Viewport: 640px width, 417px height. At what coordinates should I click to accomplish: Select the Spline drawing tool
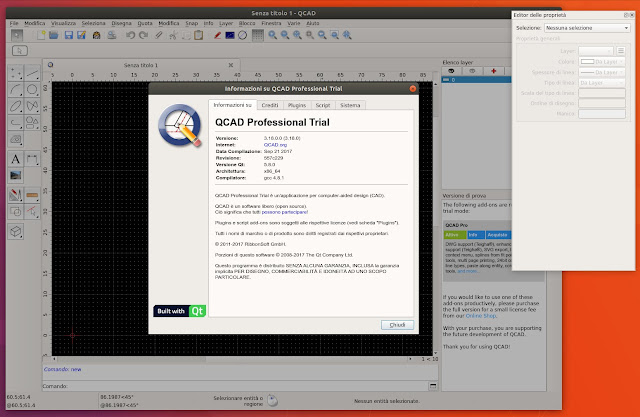[x=32, y=106]
